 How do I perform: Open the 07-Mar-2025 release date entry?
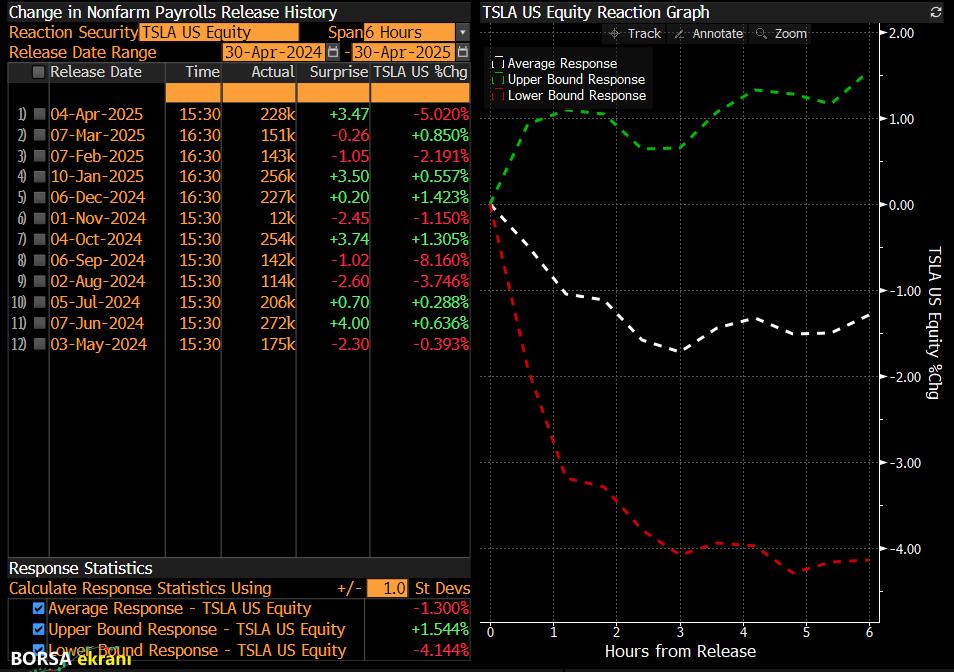pos(97,135)
